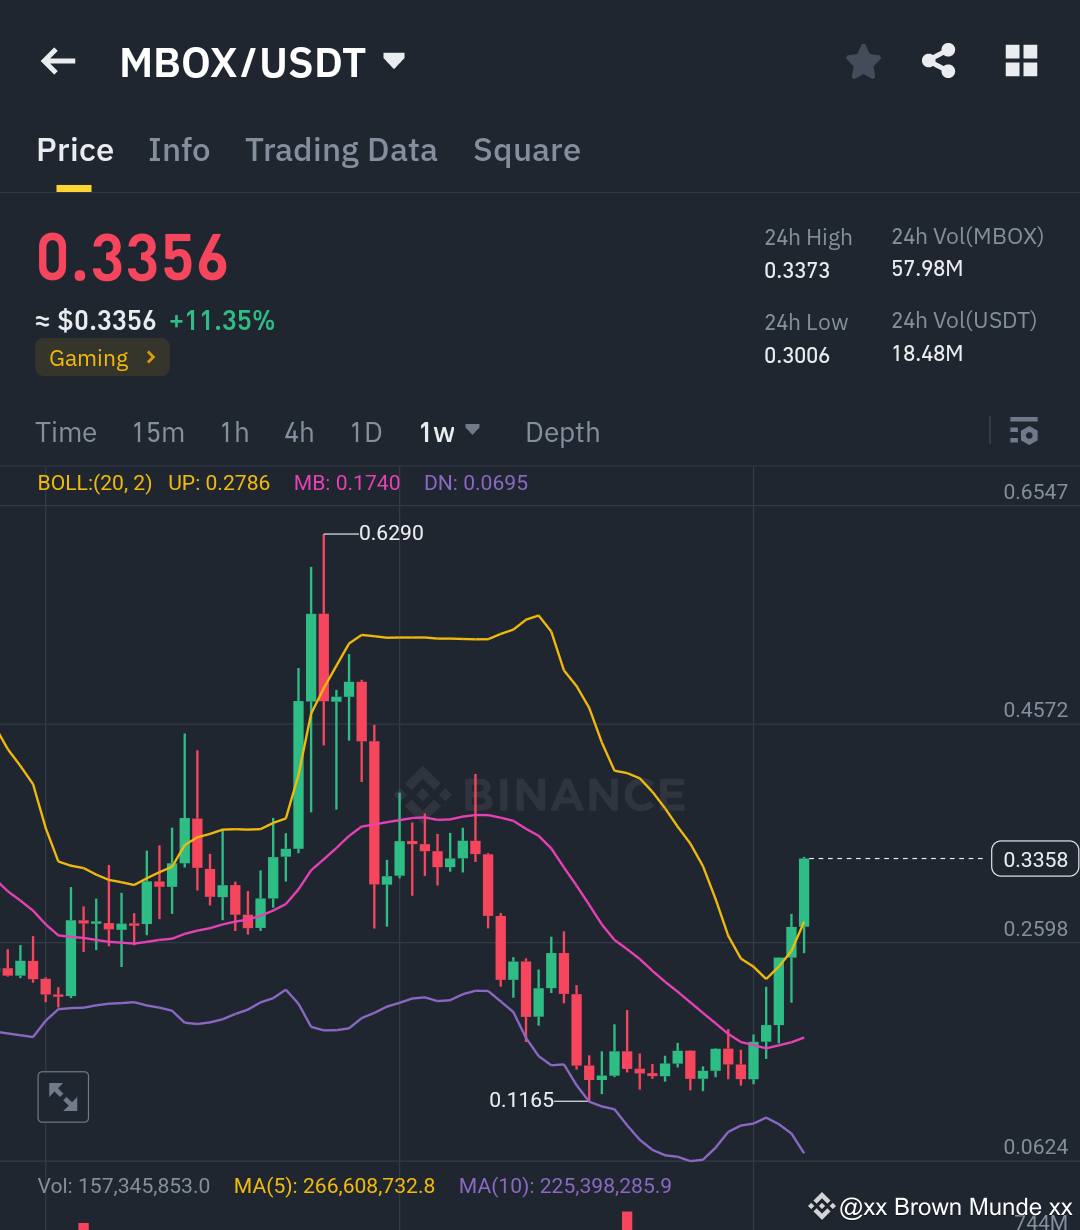The width and height of the screenshot is (1080, 1230).
Task: Tap the current price marker 0.3358
Action: 1035,859
